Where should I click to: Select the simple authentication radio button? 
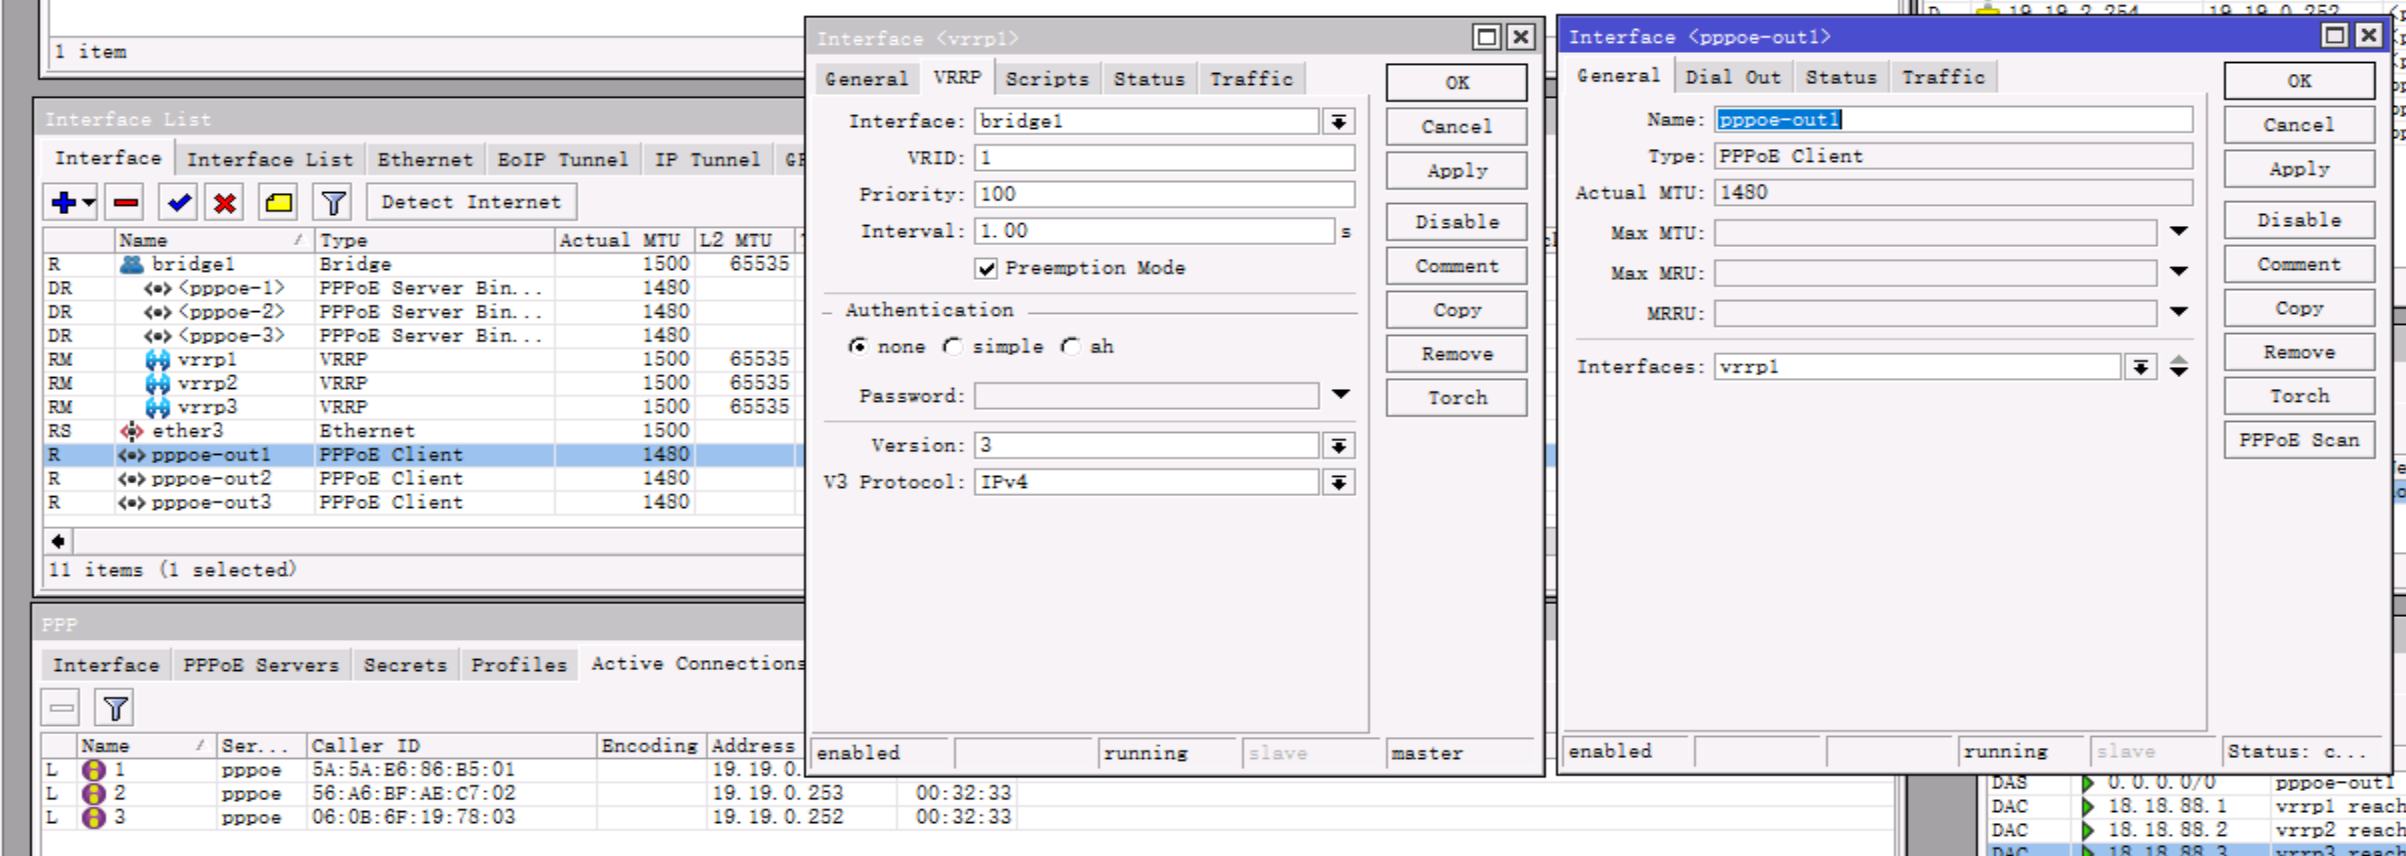click(x=952, y=346)
